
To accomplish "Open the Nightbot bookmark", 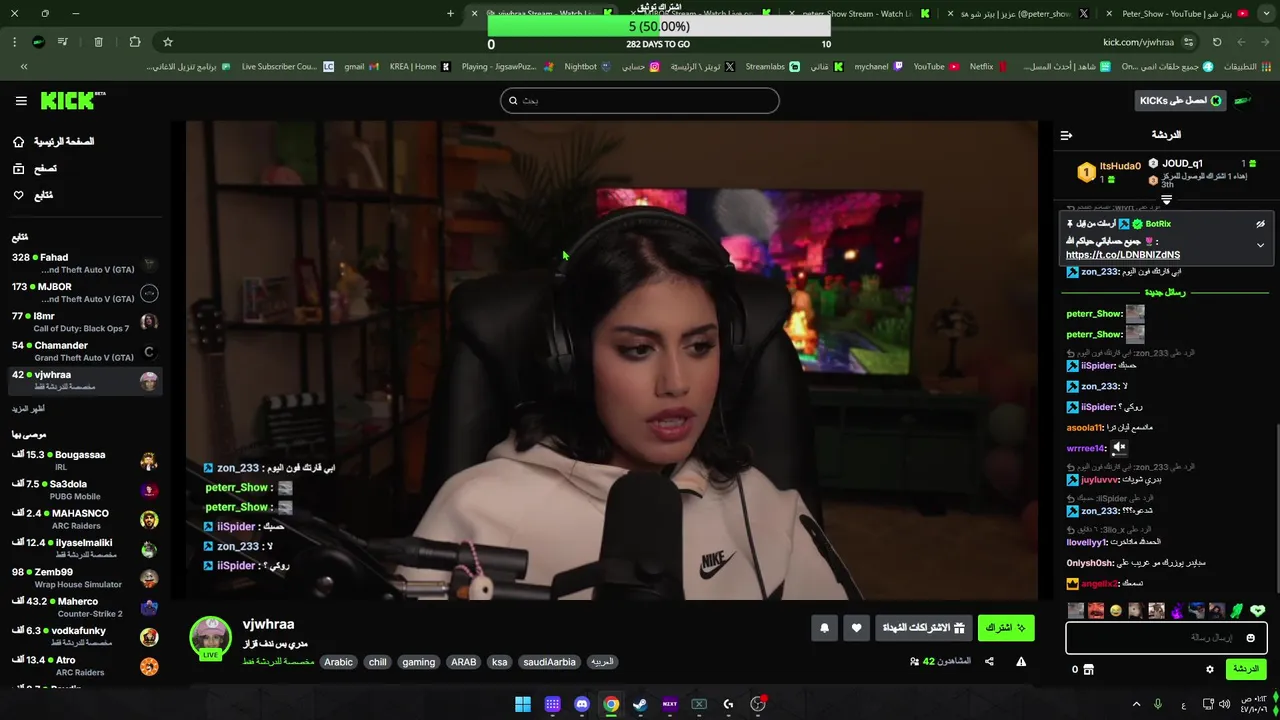I will (x=587, y=67).
